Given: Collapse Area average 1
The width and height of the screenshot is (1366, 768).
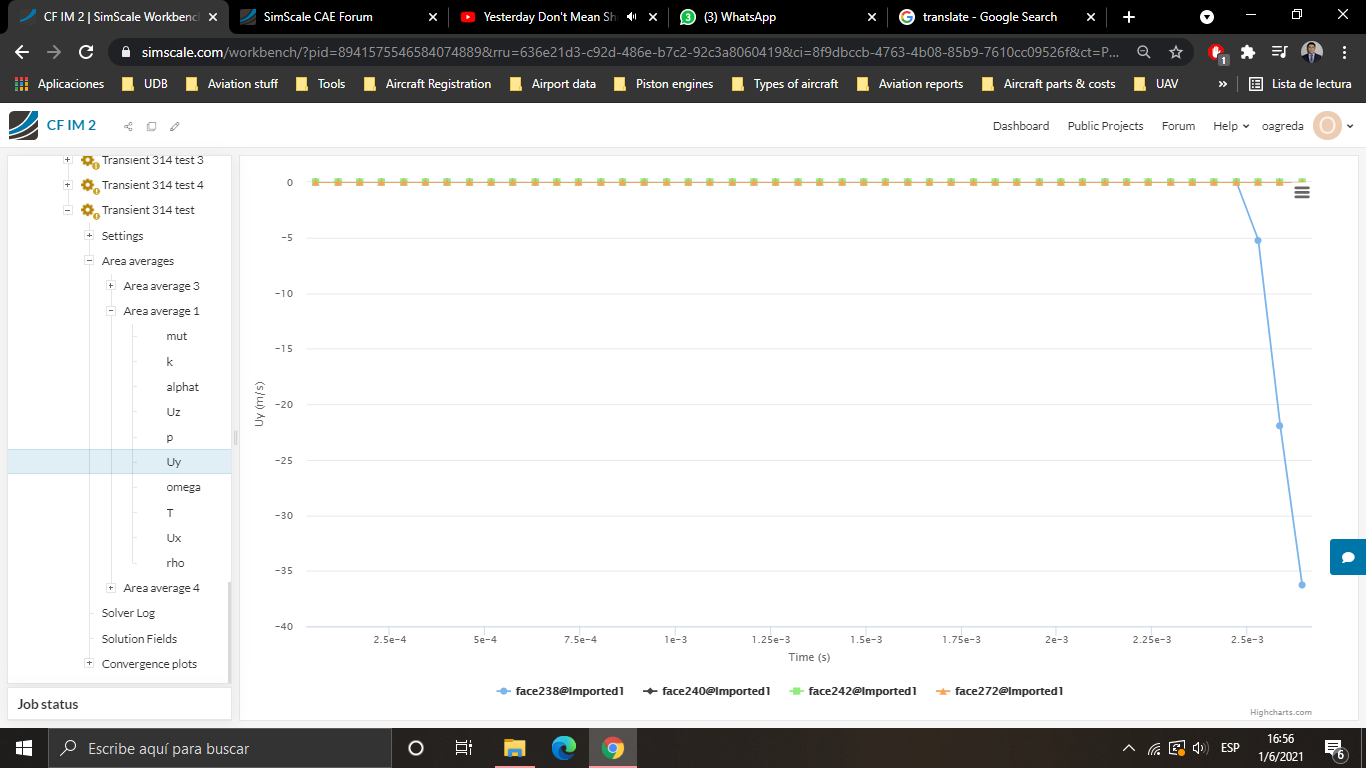Looking at the screenshot, I should coord(111,311).
